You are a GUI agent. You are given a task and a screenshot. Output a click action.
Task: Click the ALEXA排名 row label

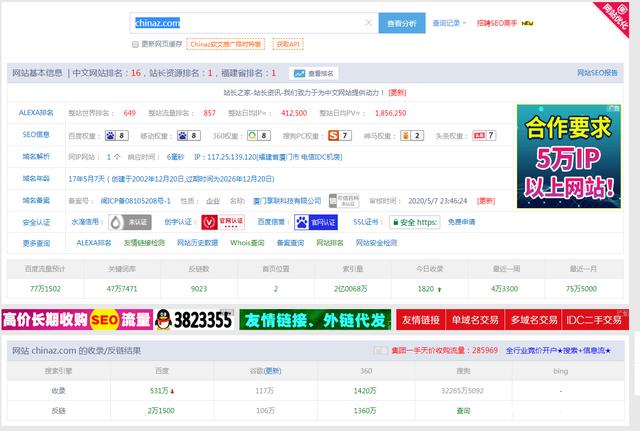click(x=36, y=113)
